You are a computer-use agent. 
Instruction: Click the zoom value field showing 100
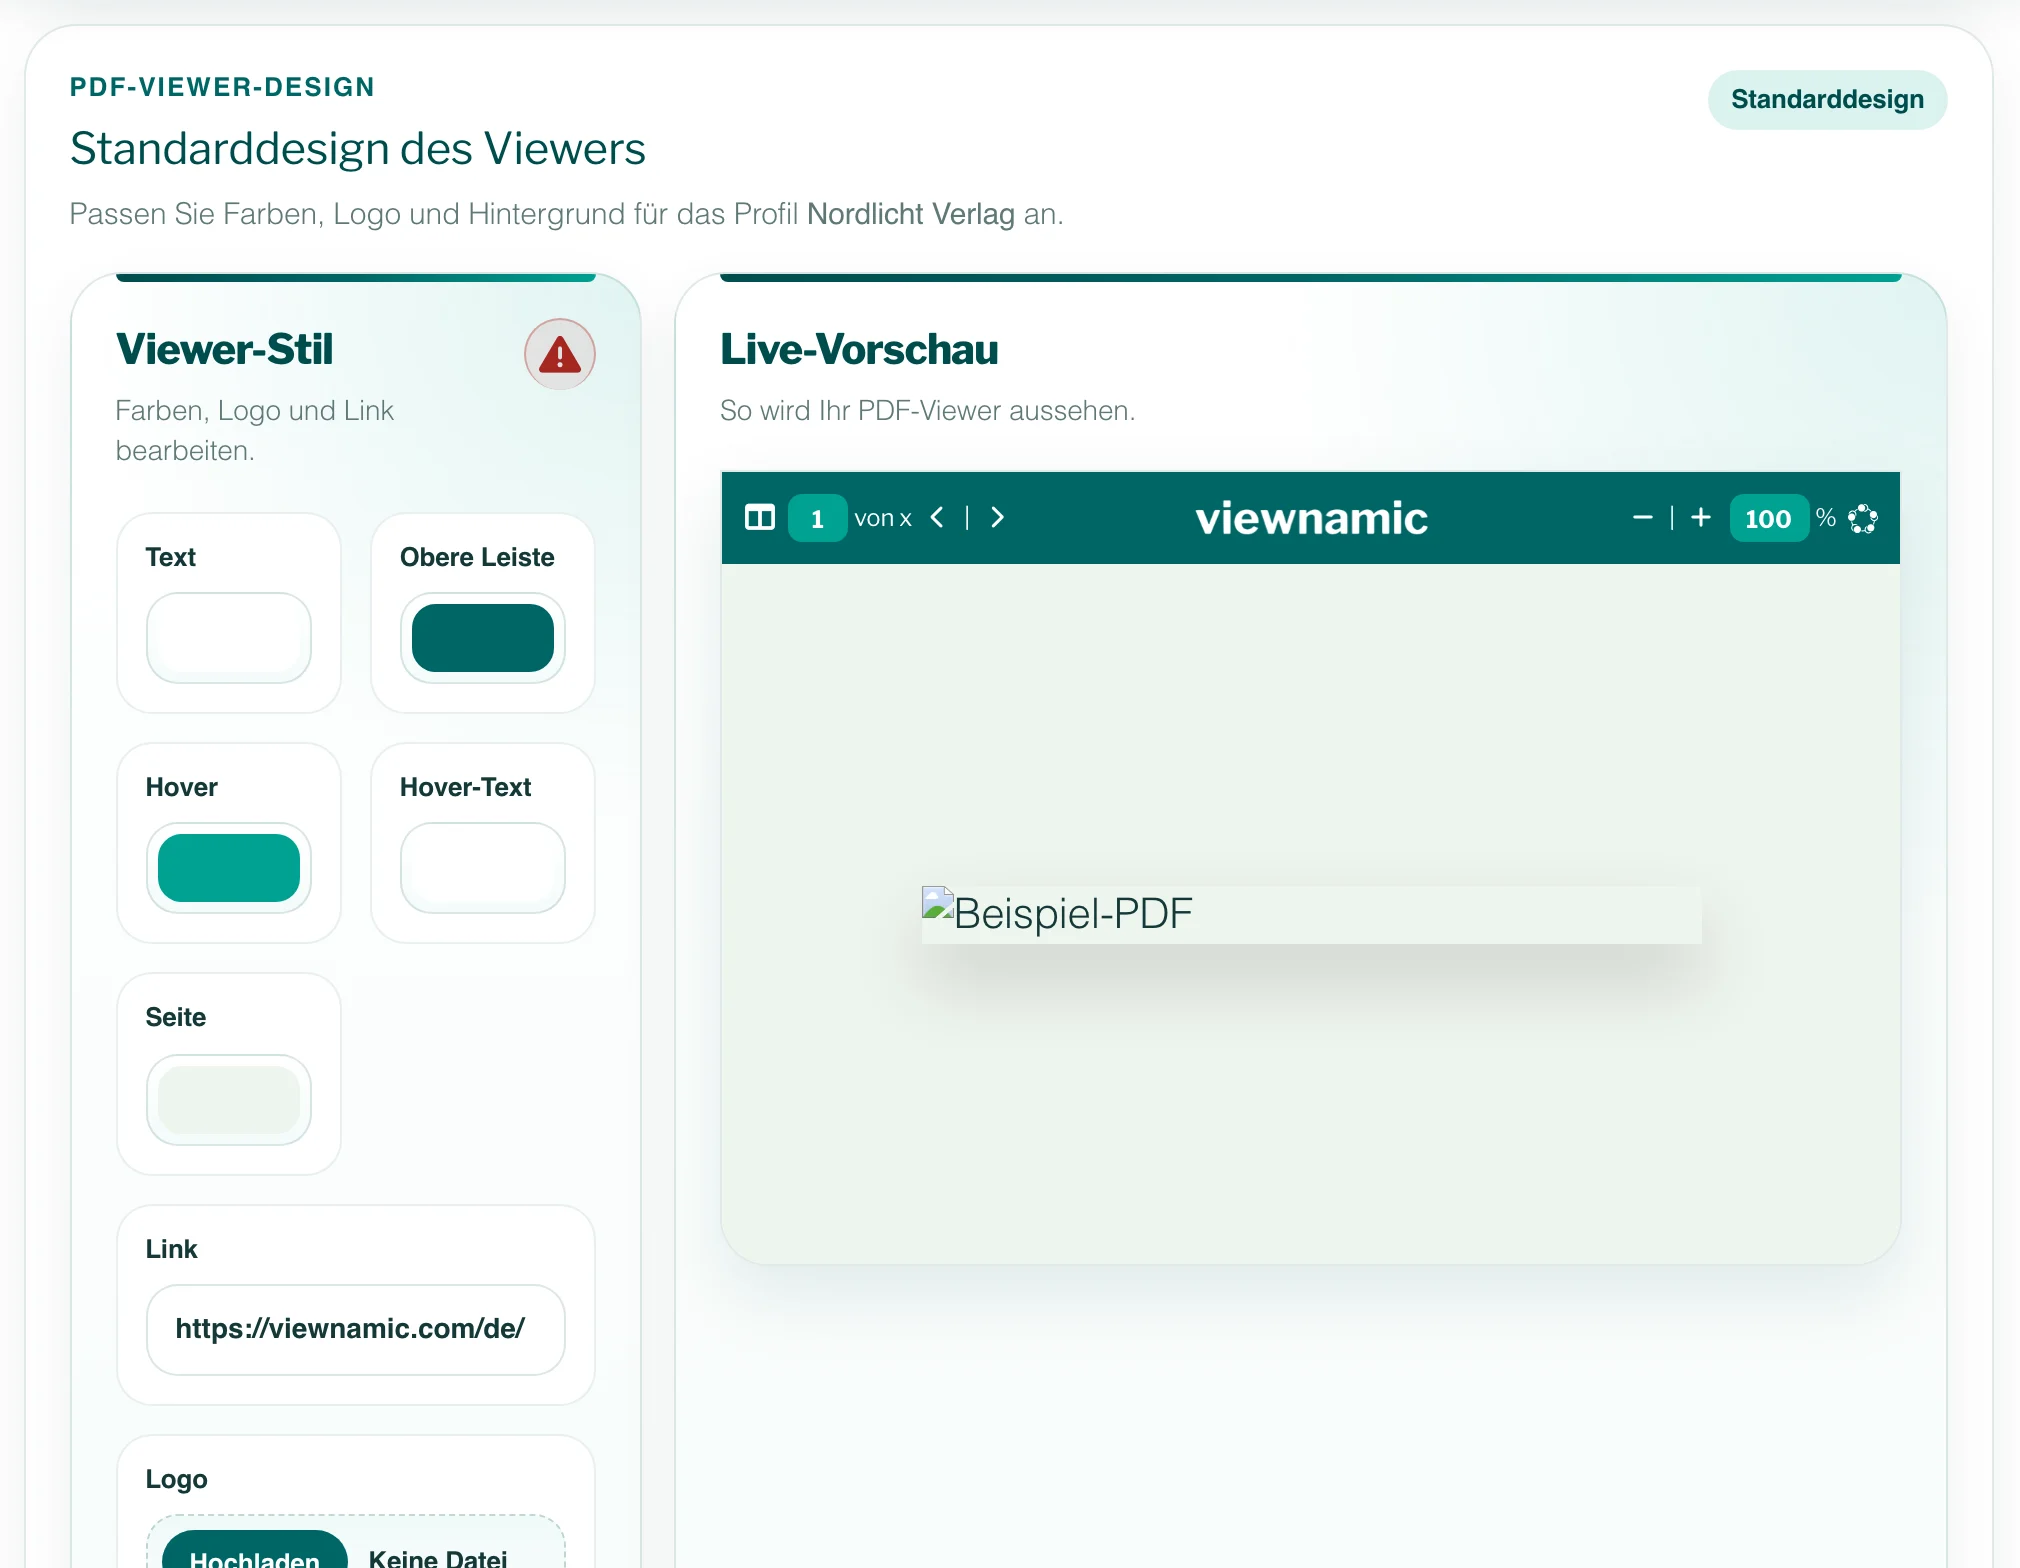(1769, 518)
